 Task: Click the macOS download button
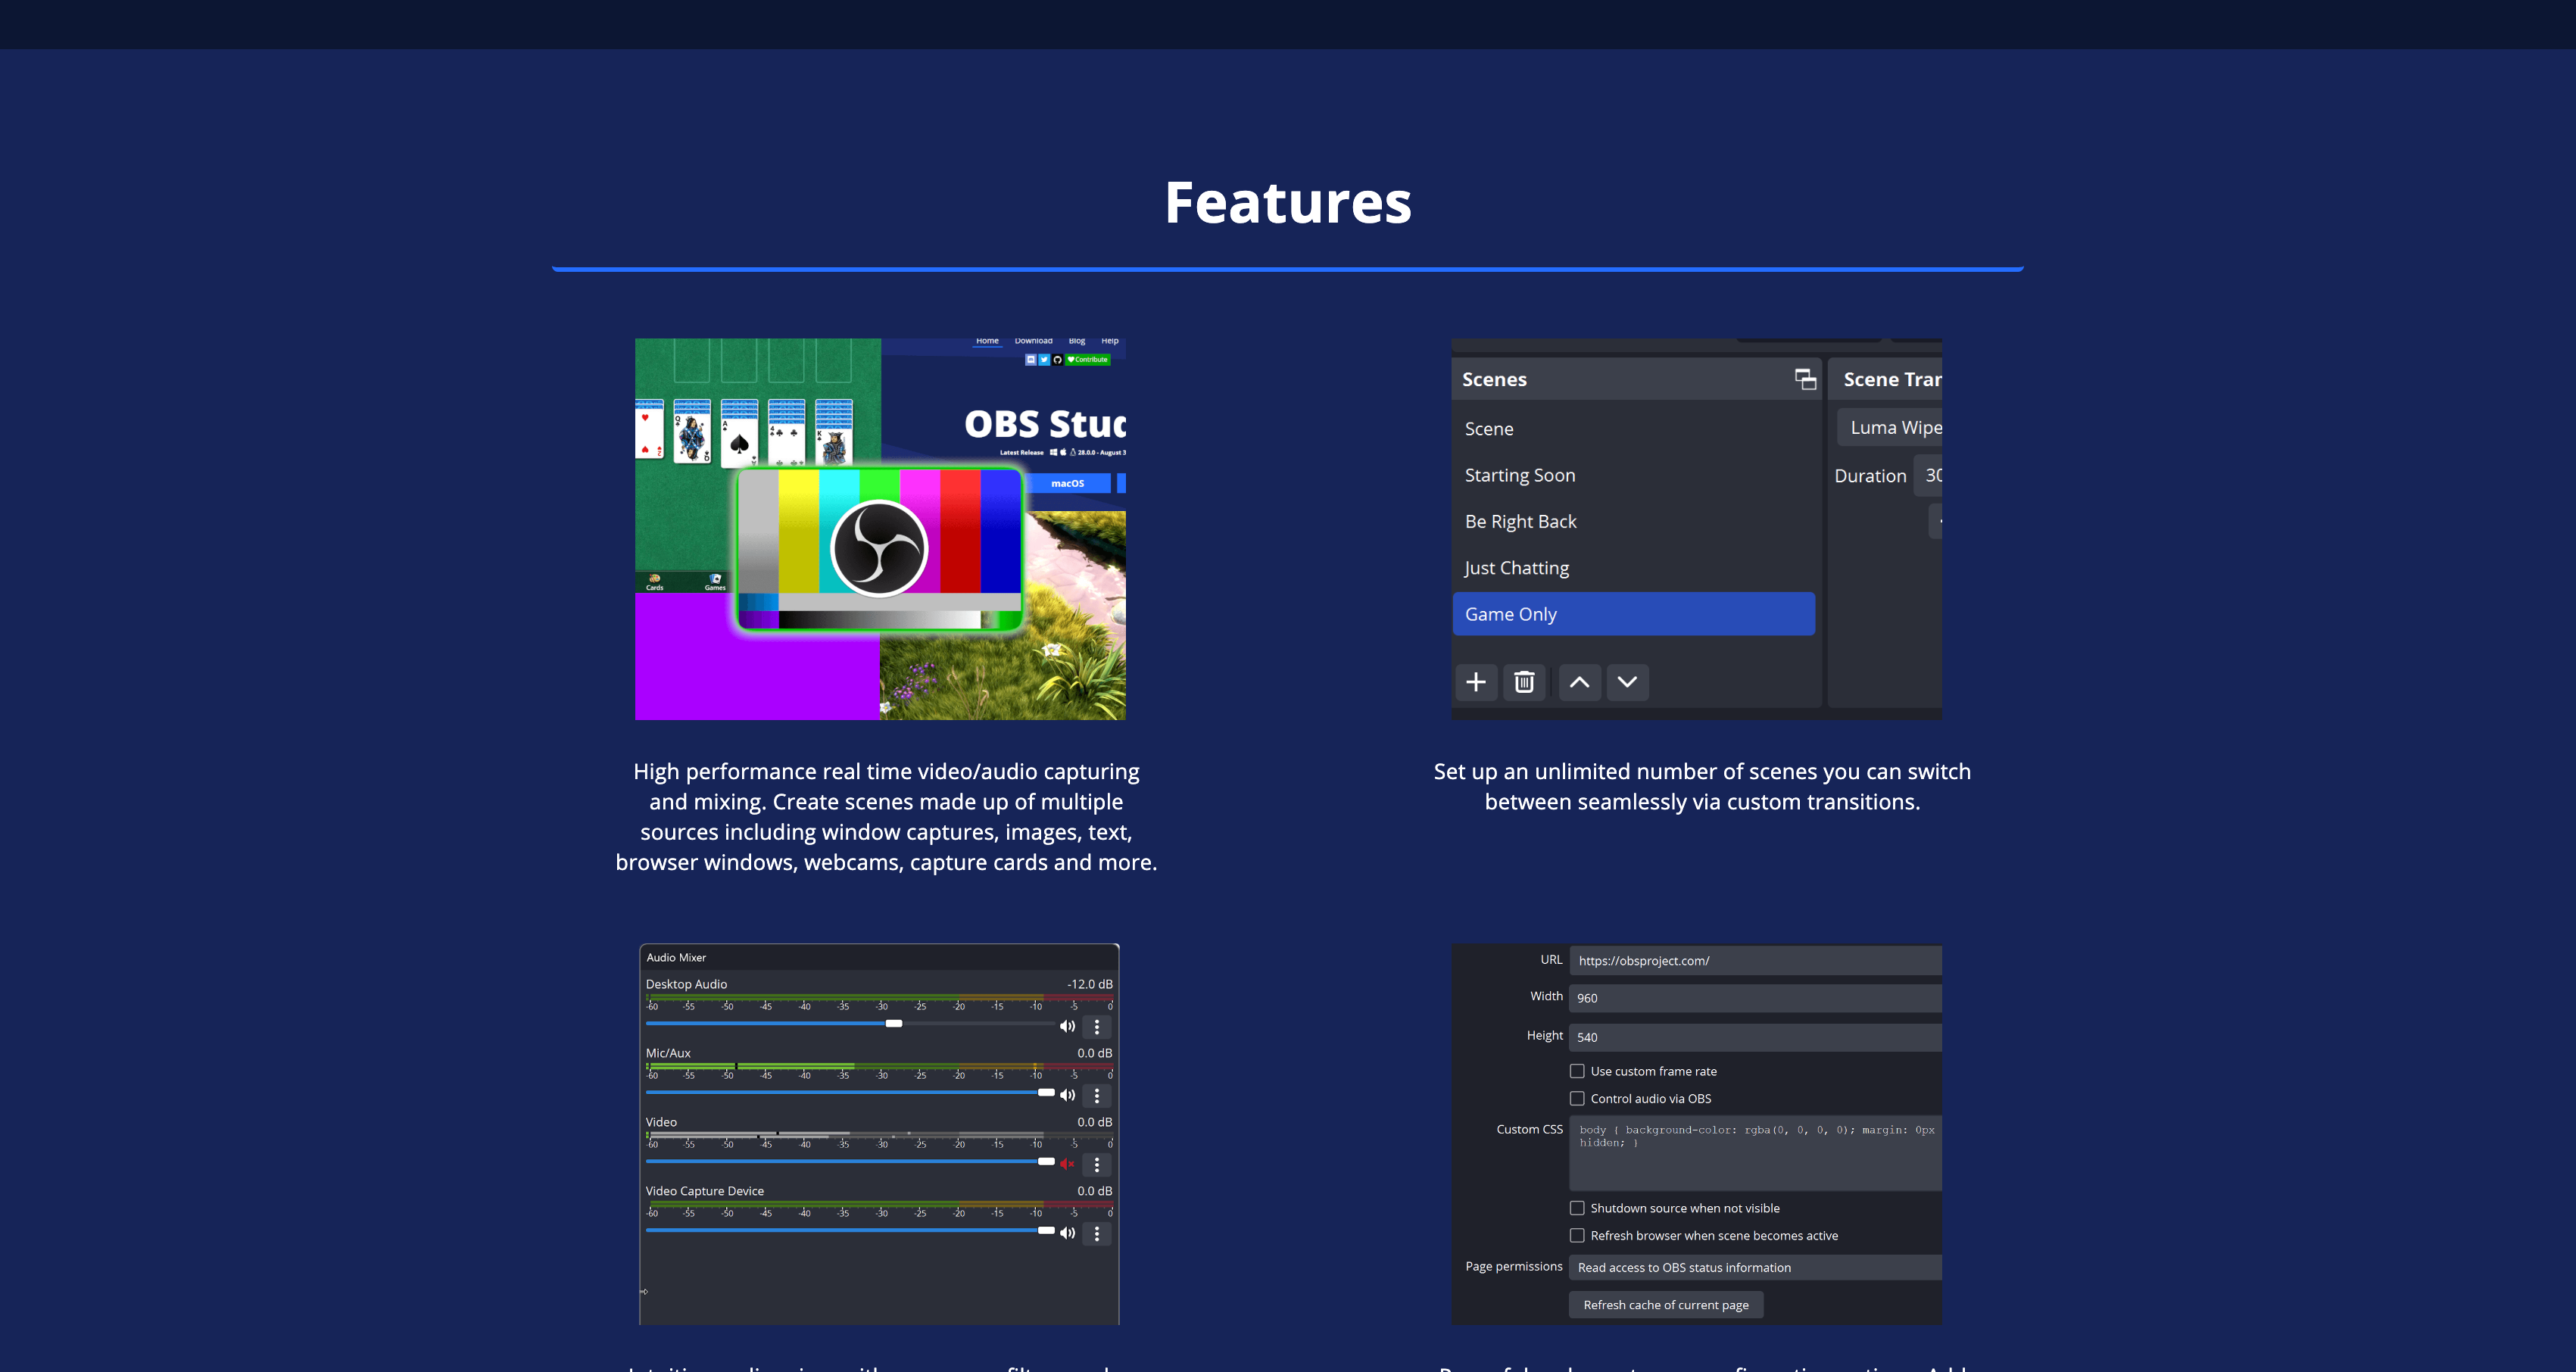tap(1067, 483)
